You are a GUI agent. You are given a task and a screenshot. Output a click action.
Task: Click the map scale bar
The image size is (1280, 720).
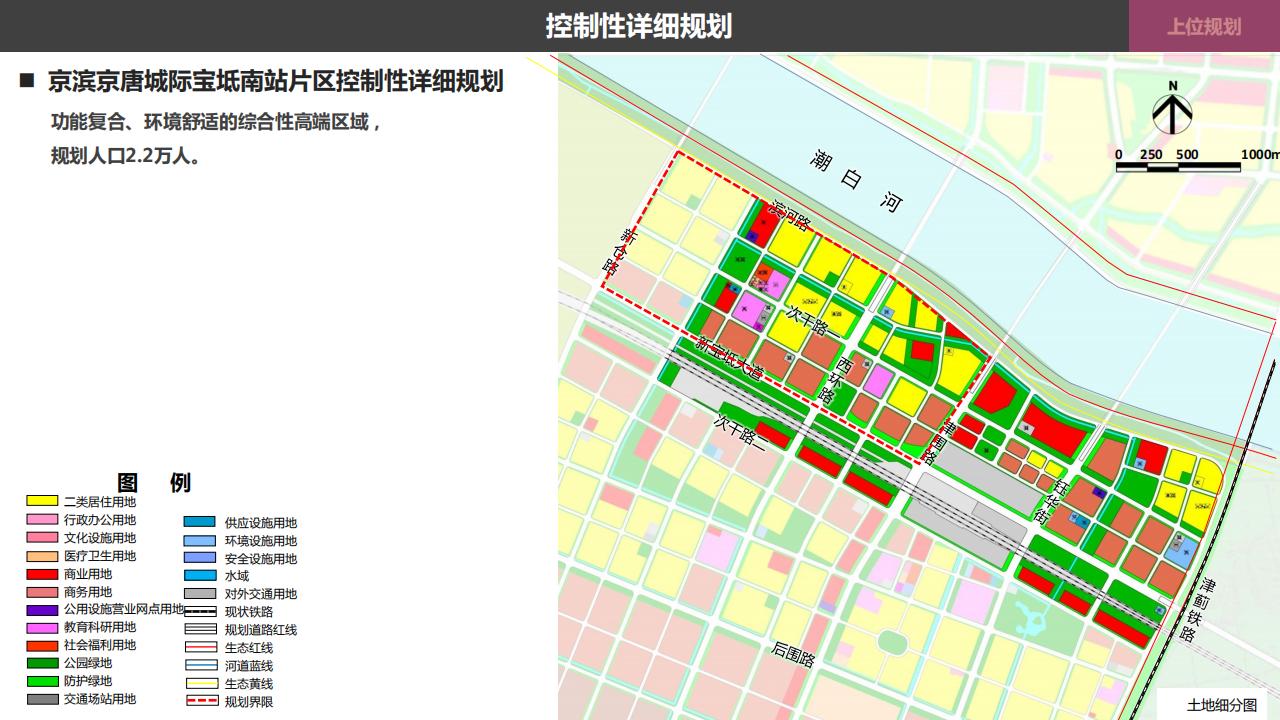(1178, 167)
